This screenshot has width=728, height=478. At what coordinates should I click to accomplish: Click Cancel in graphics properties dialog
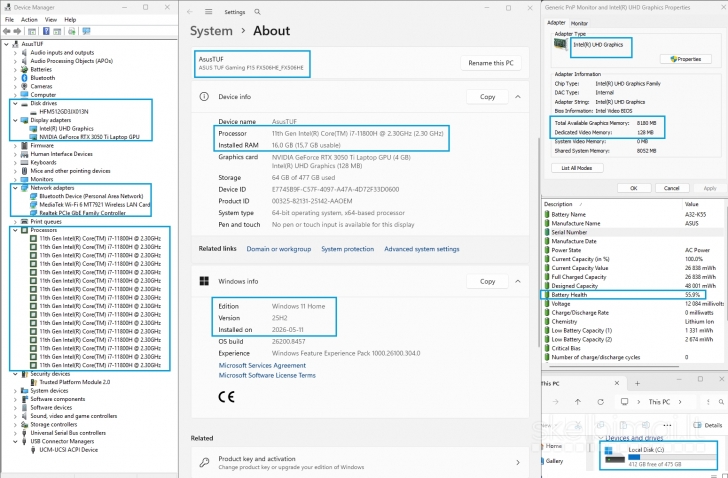[x=671, y=188]
